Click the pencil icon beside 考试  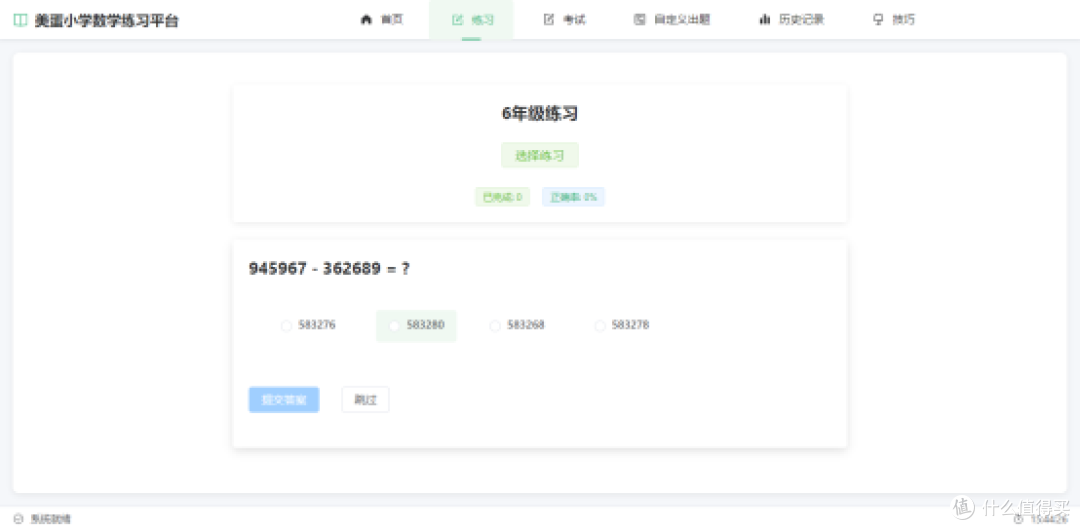549,19
